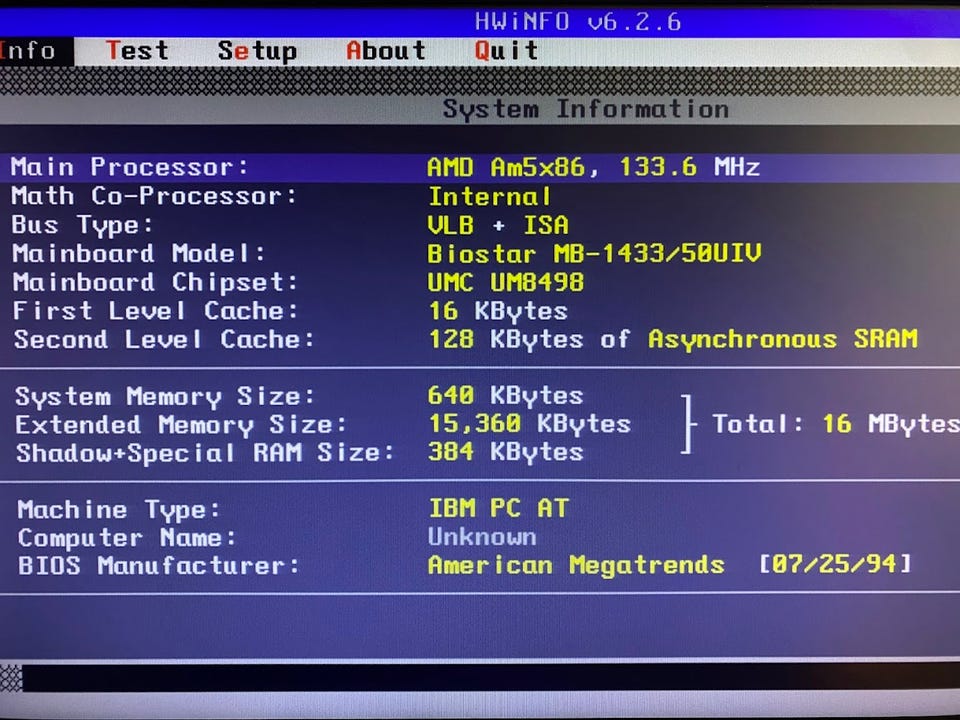Click the Machine Type label
The image size is (960, 720).
pyautogui.click(x=118, y=509)
